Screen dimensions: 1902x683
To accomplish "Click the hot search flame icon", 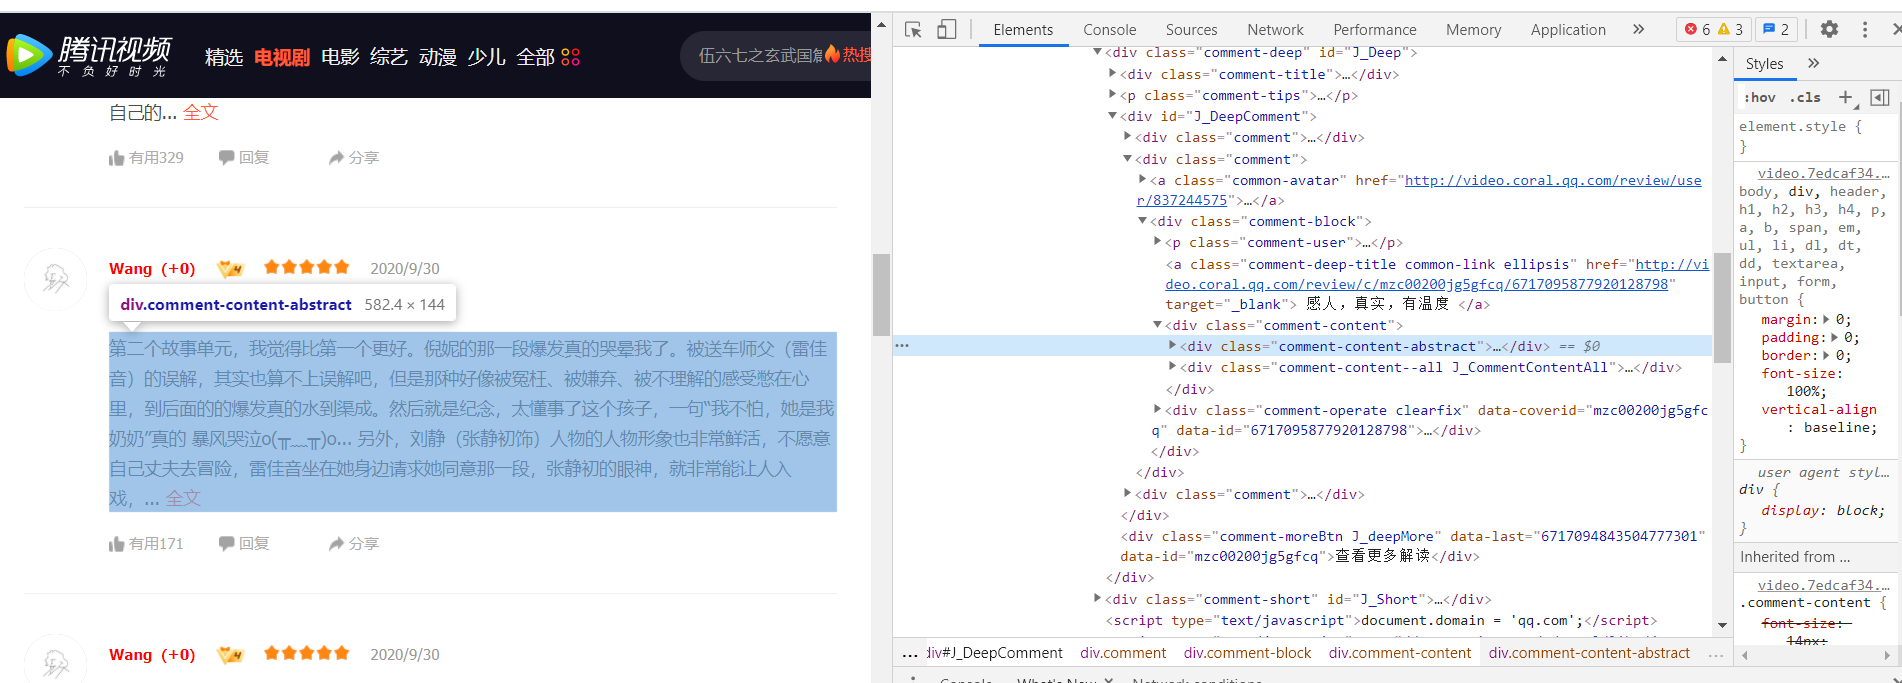I will coord(832,54).
